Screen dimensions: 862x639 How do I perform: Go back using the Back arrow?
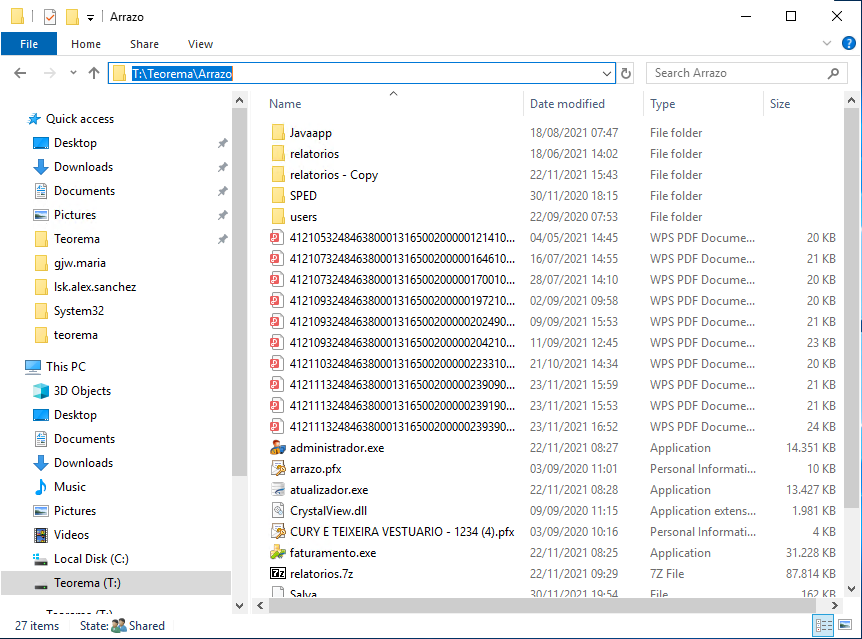pos(20,73)
